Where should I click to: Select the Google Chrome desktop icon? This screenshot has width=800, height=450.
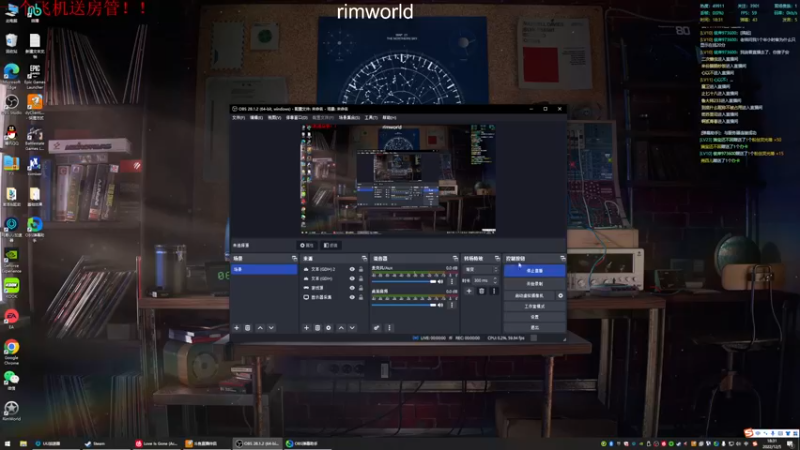(x=11, y=352)
